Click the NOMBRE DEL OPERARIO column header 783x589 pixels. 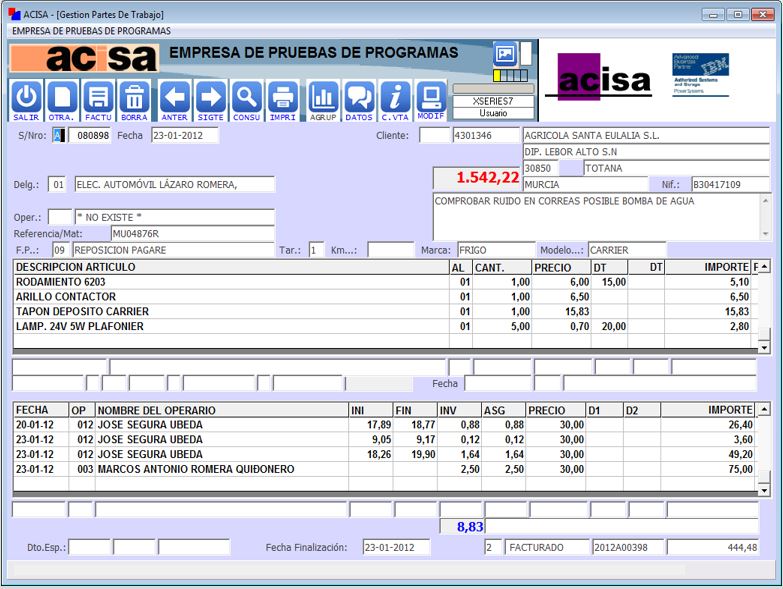click(x=222, y=410)
